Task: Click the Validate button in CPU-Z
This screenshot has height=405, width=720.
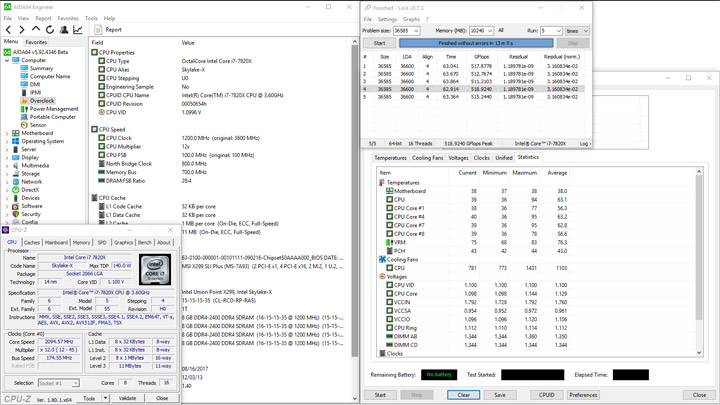Action: [x=127, y=398]
